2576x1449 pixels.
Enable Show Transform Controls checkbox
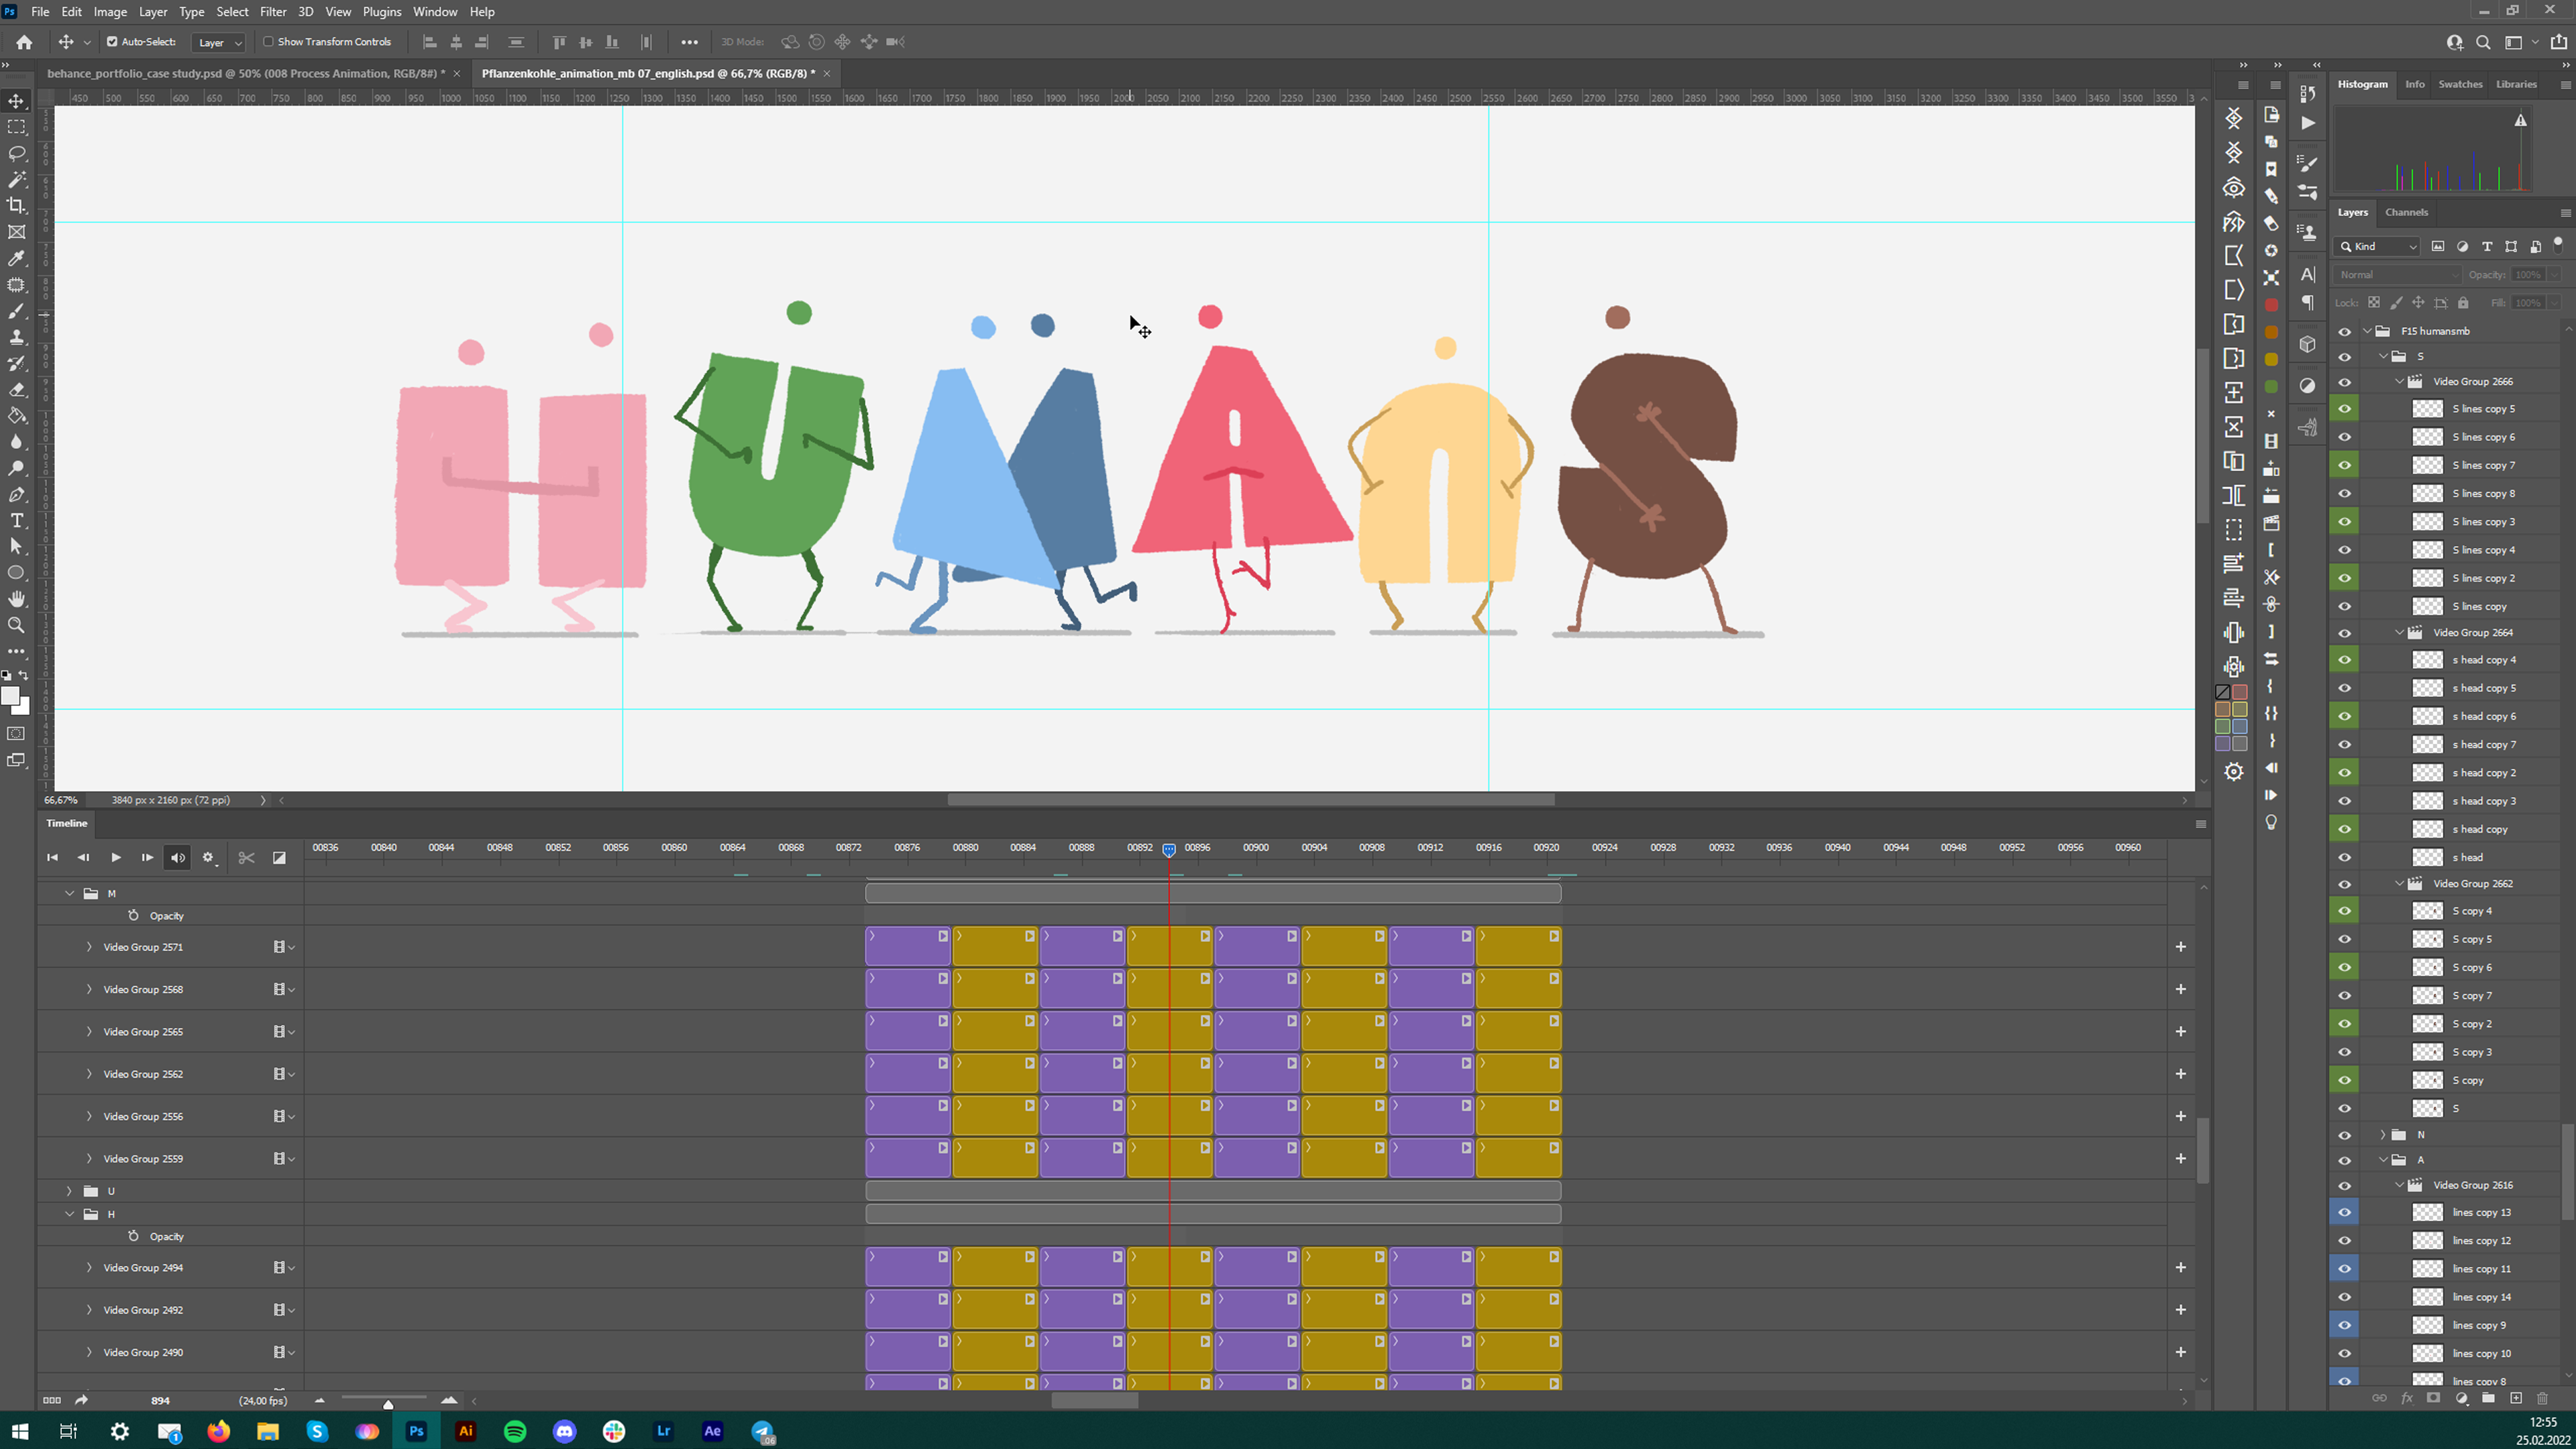[268, 42]
